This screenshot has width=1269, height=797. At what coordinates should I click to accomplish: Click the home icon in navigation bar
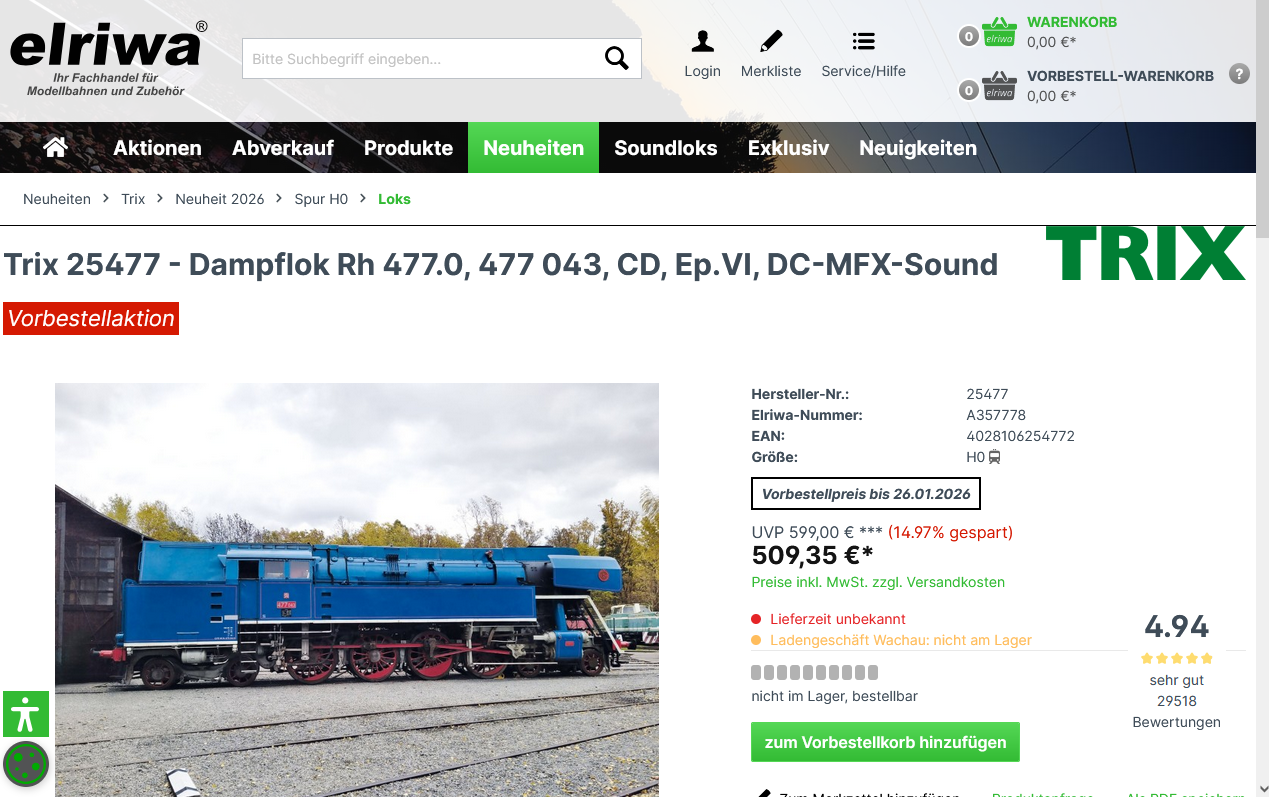point(56,147)
